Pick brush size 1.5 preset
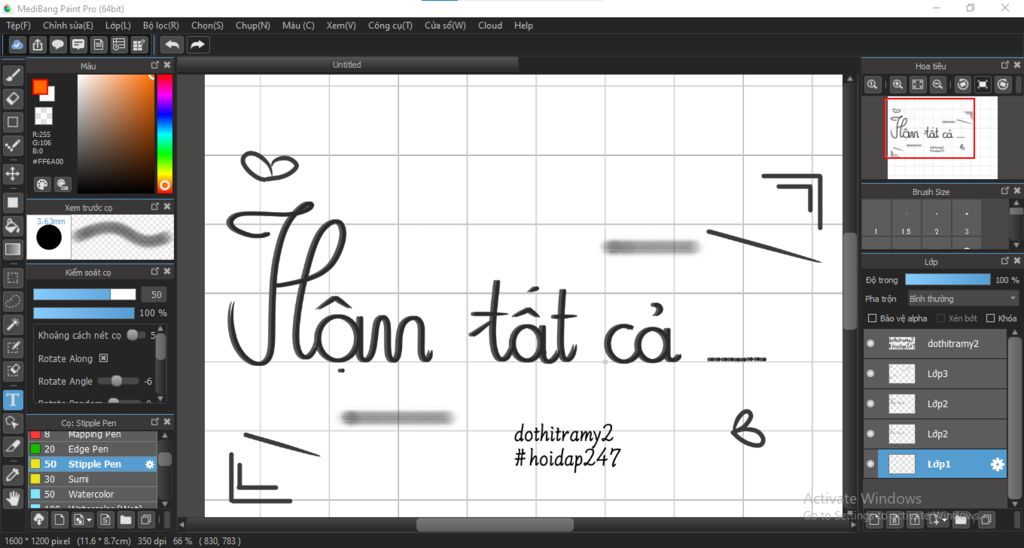Image resolution: width=1024 pixels, height=548 pixels. 906,219
